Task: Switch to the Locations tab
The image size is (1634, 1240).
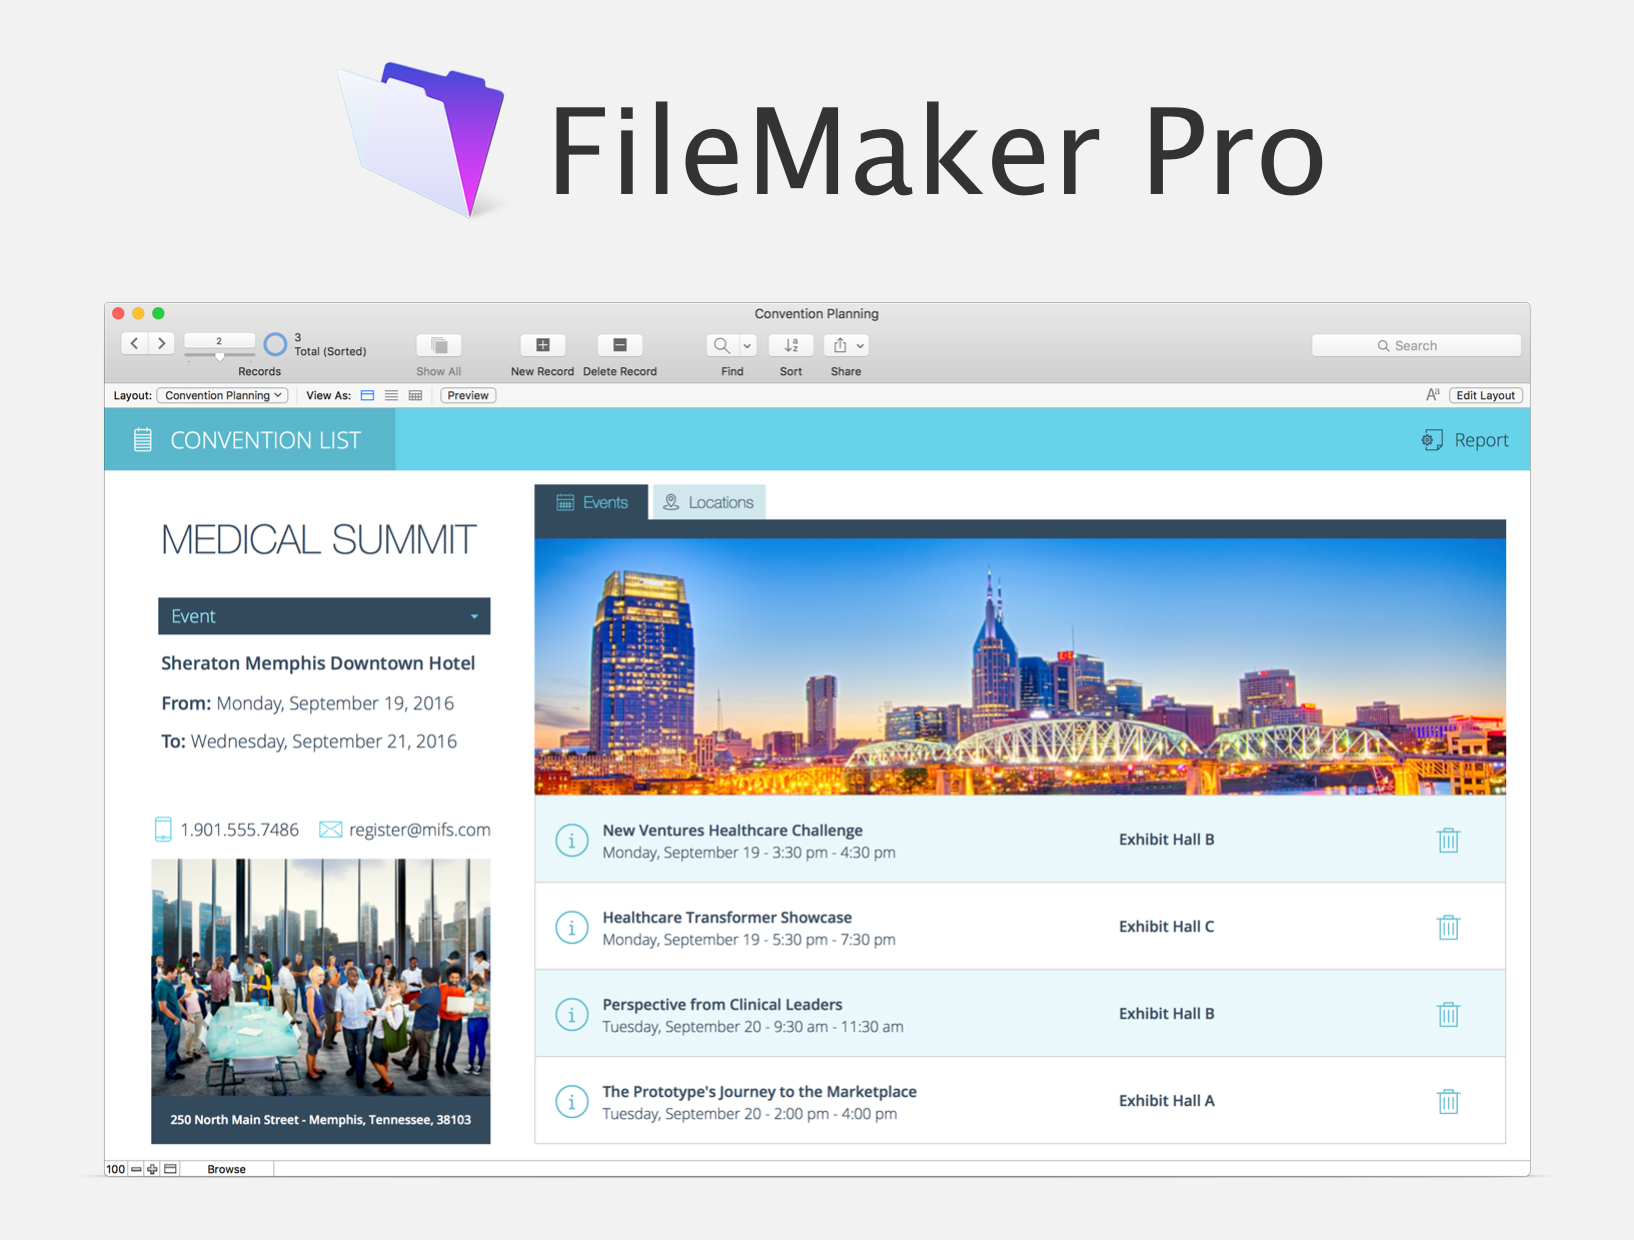Action: (708, 502)
